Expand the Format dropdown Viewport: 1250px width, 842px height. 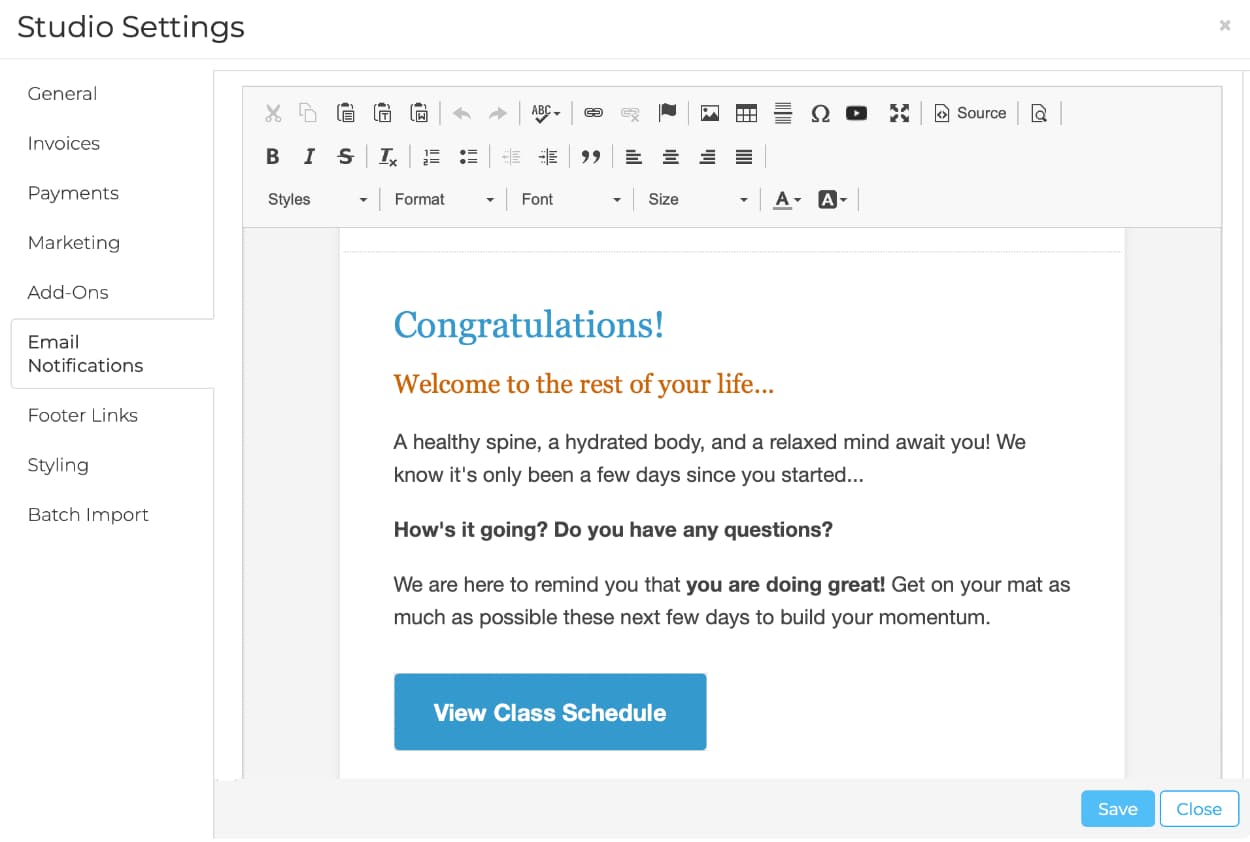444,199
